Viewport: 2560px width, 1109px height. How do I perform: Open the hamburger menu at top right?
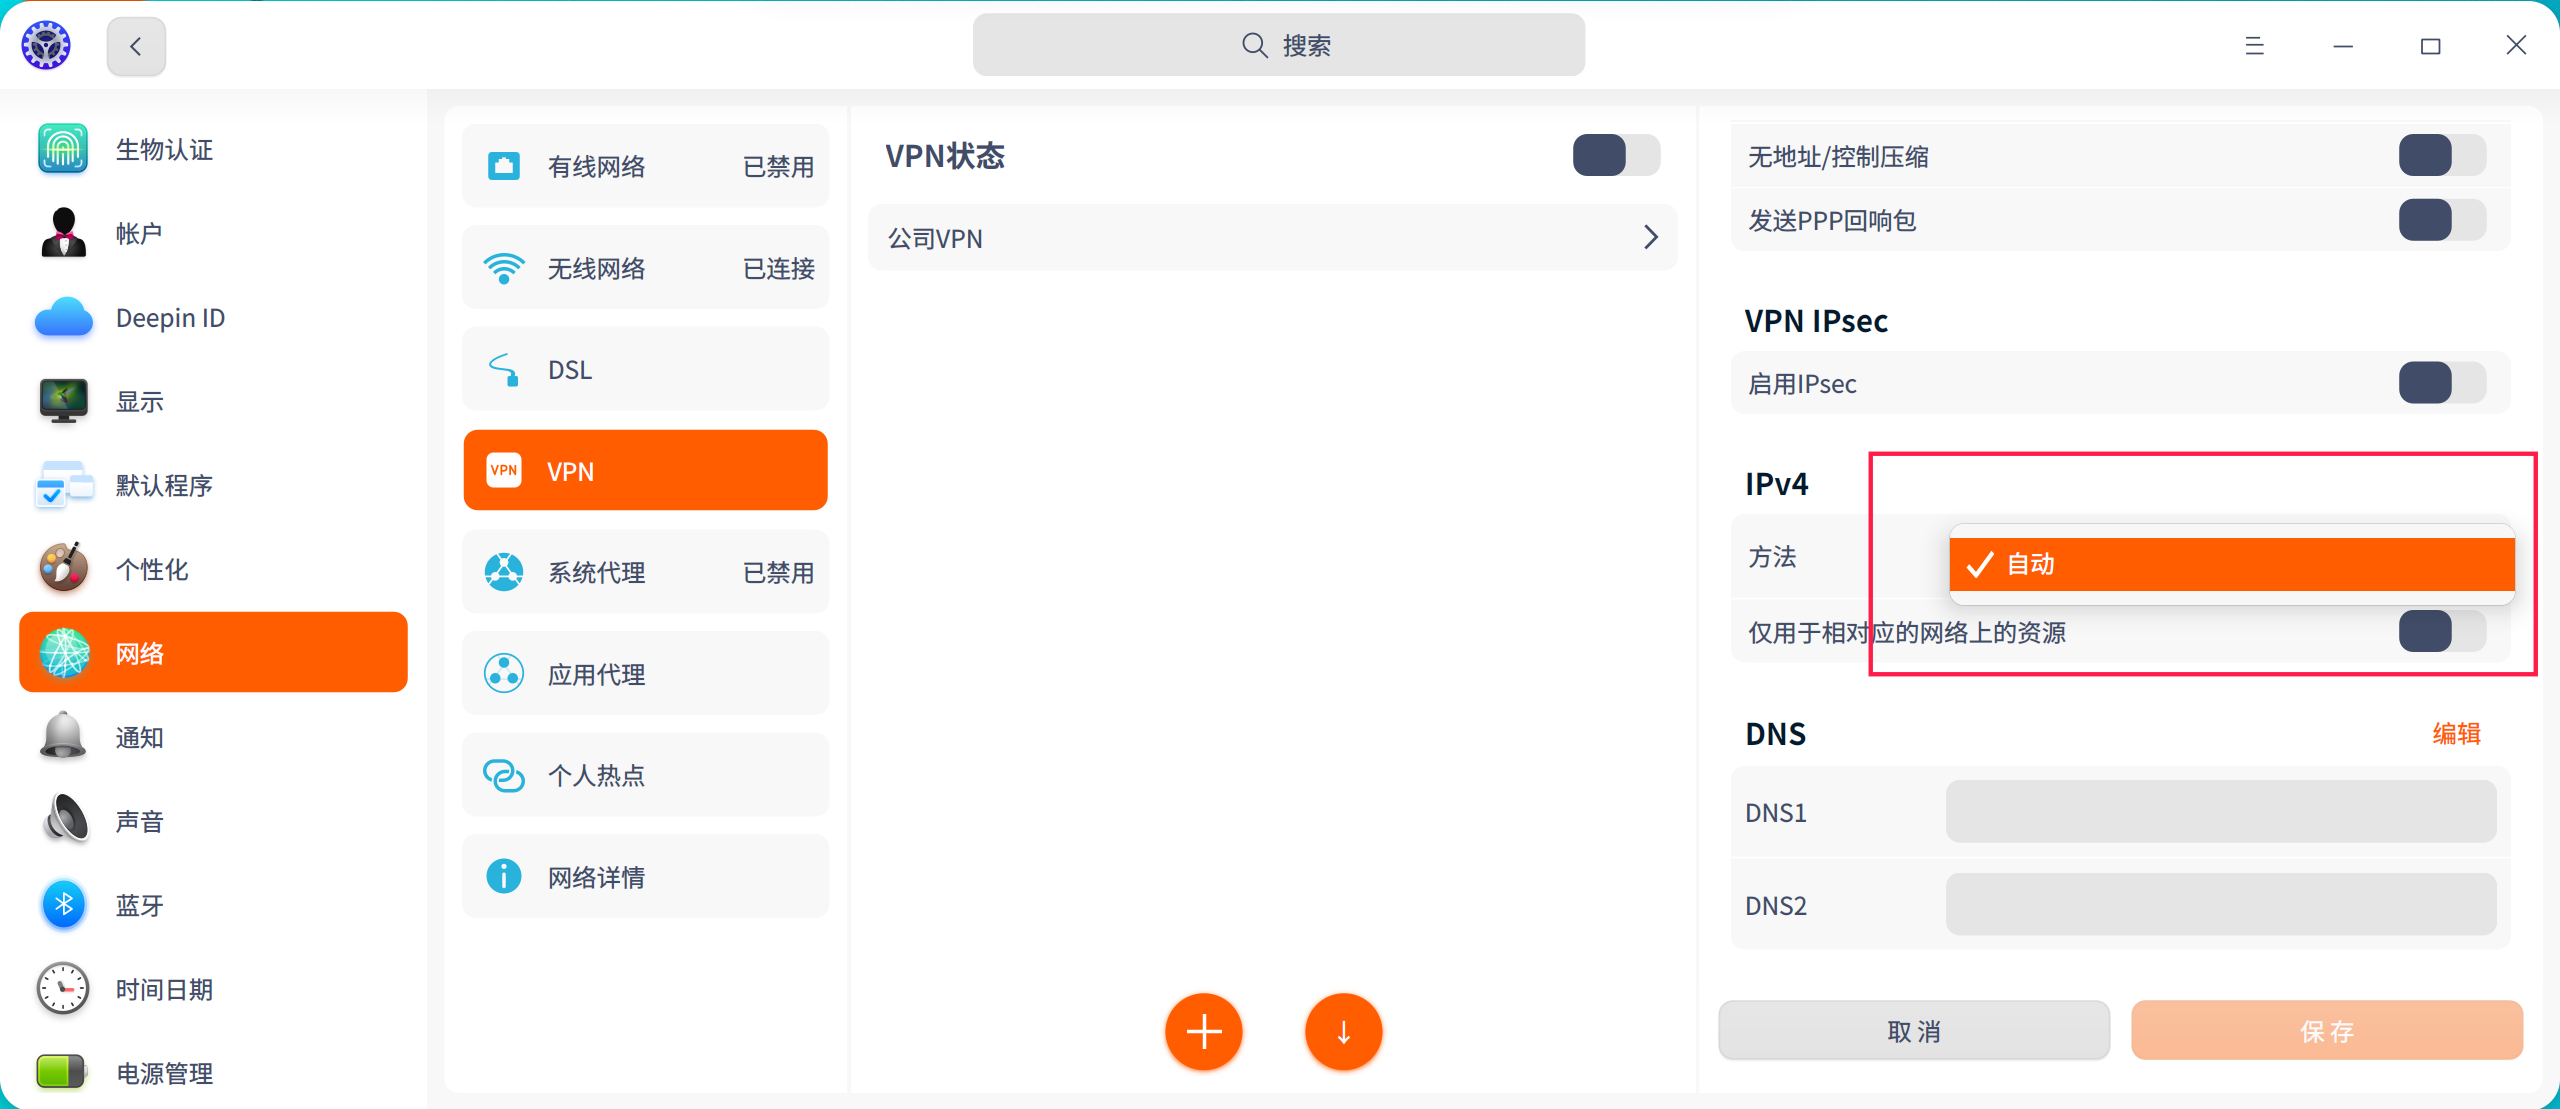tap(2255, 46)
